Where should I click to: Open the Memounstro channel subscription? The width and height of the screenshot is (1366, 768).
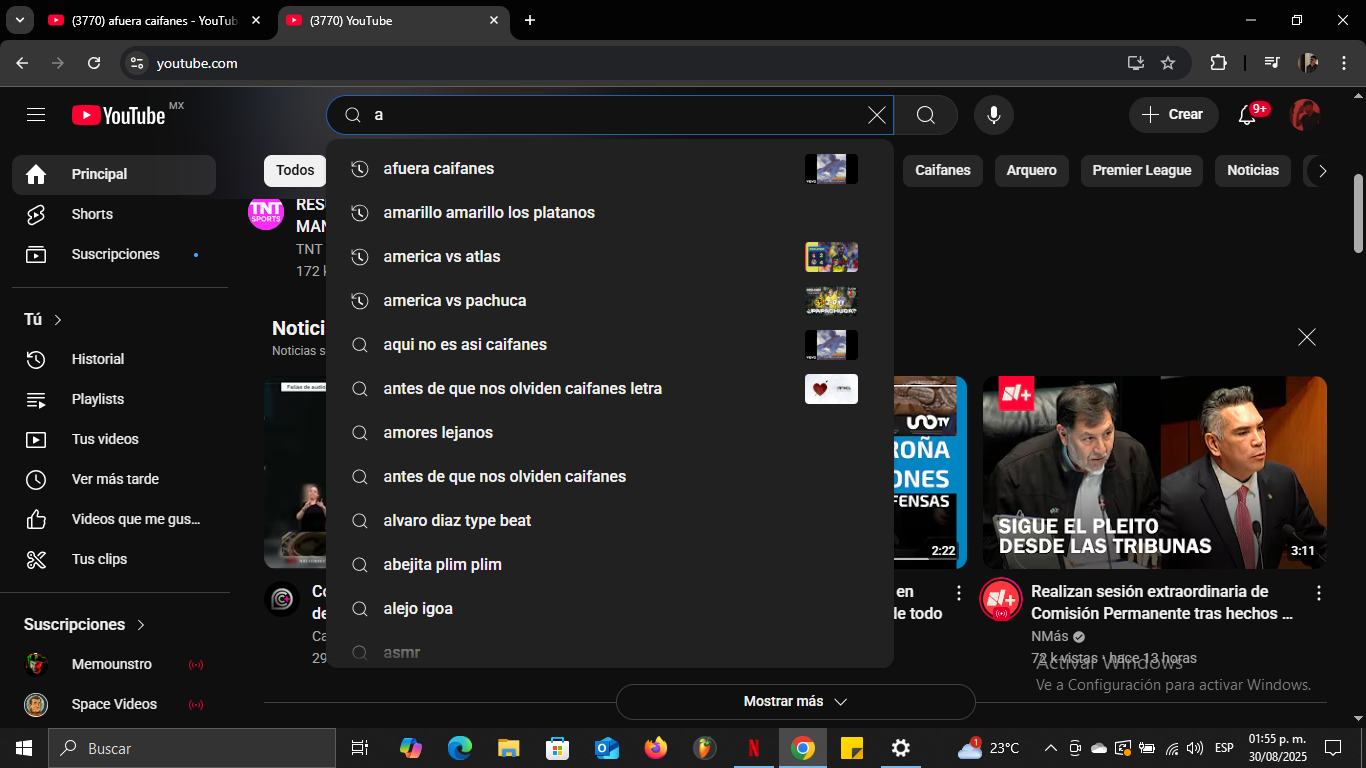[111, 664]
